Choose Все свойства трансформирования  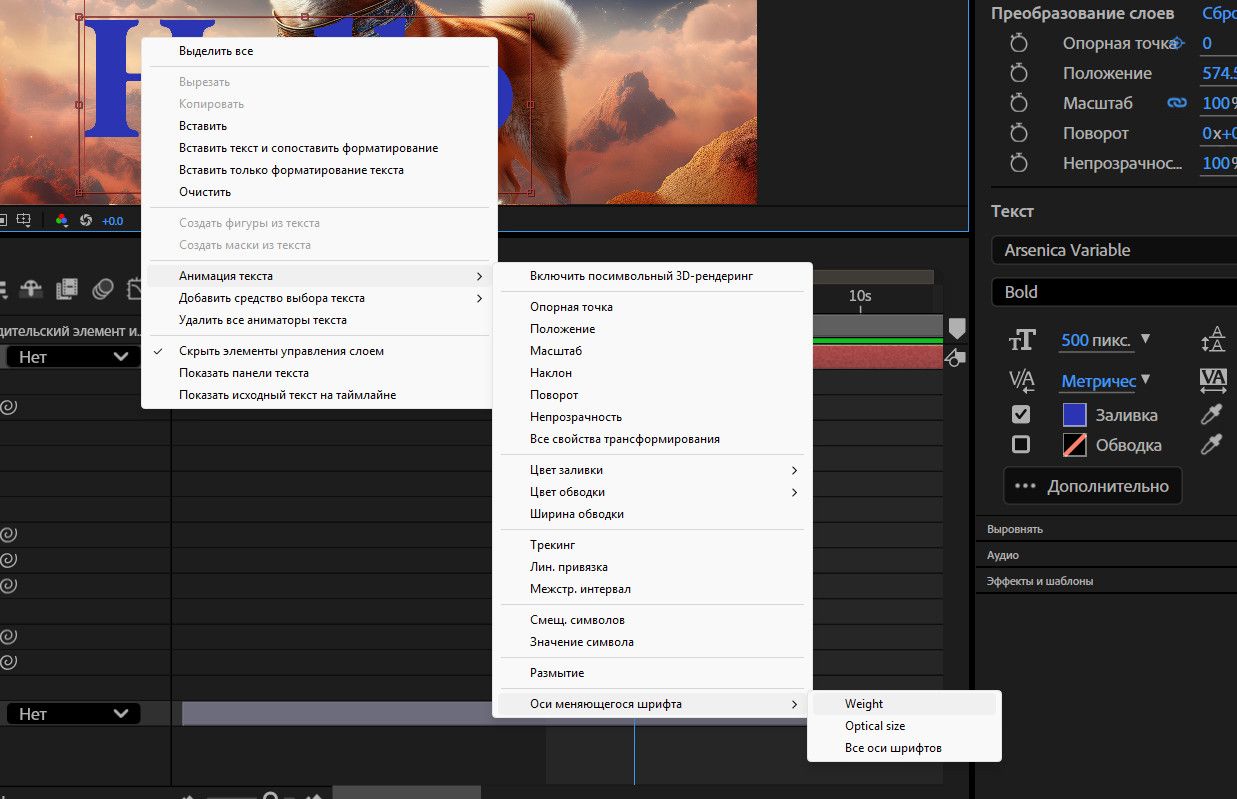pos(652,439)
